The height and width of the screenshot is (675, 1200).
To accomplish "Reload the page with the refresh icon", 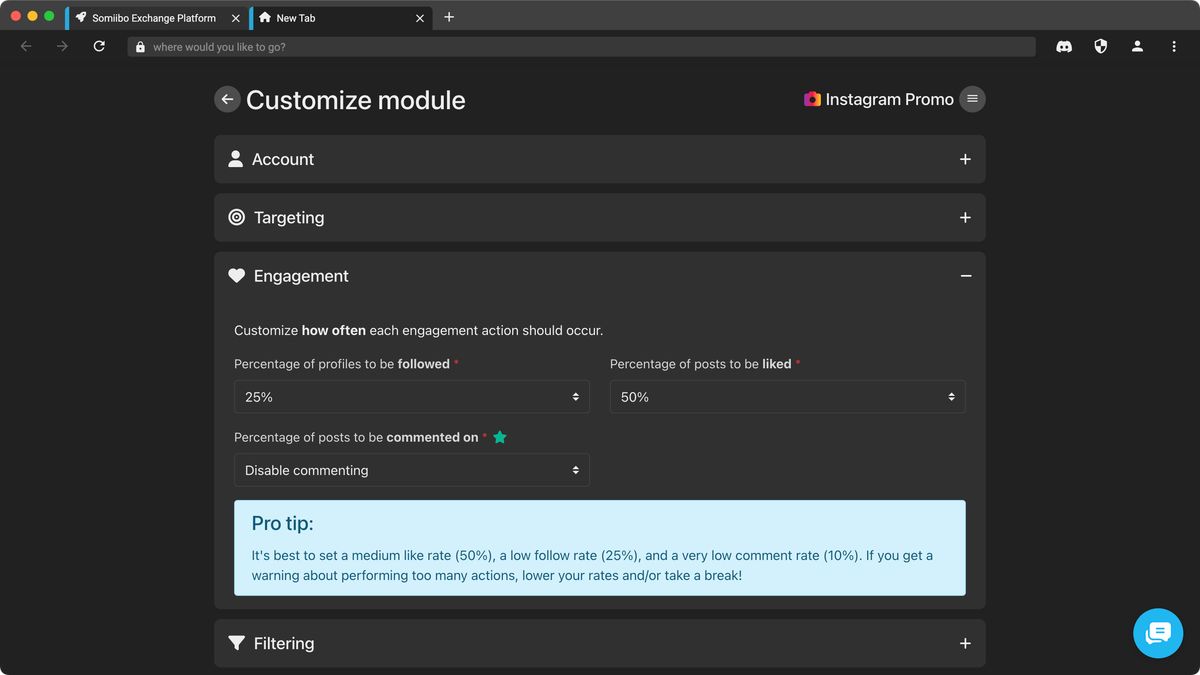I will click(x=99, y=46).
